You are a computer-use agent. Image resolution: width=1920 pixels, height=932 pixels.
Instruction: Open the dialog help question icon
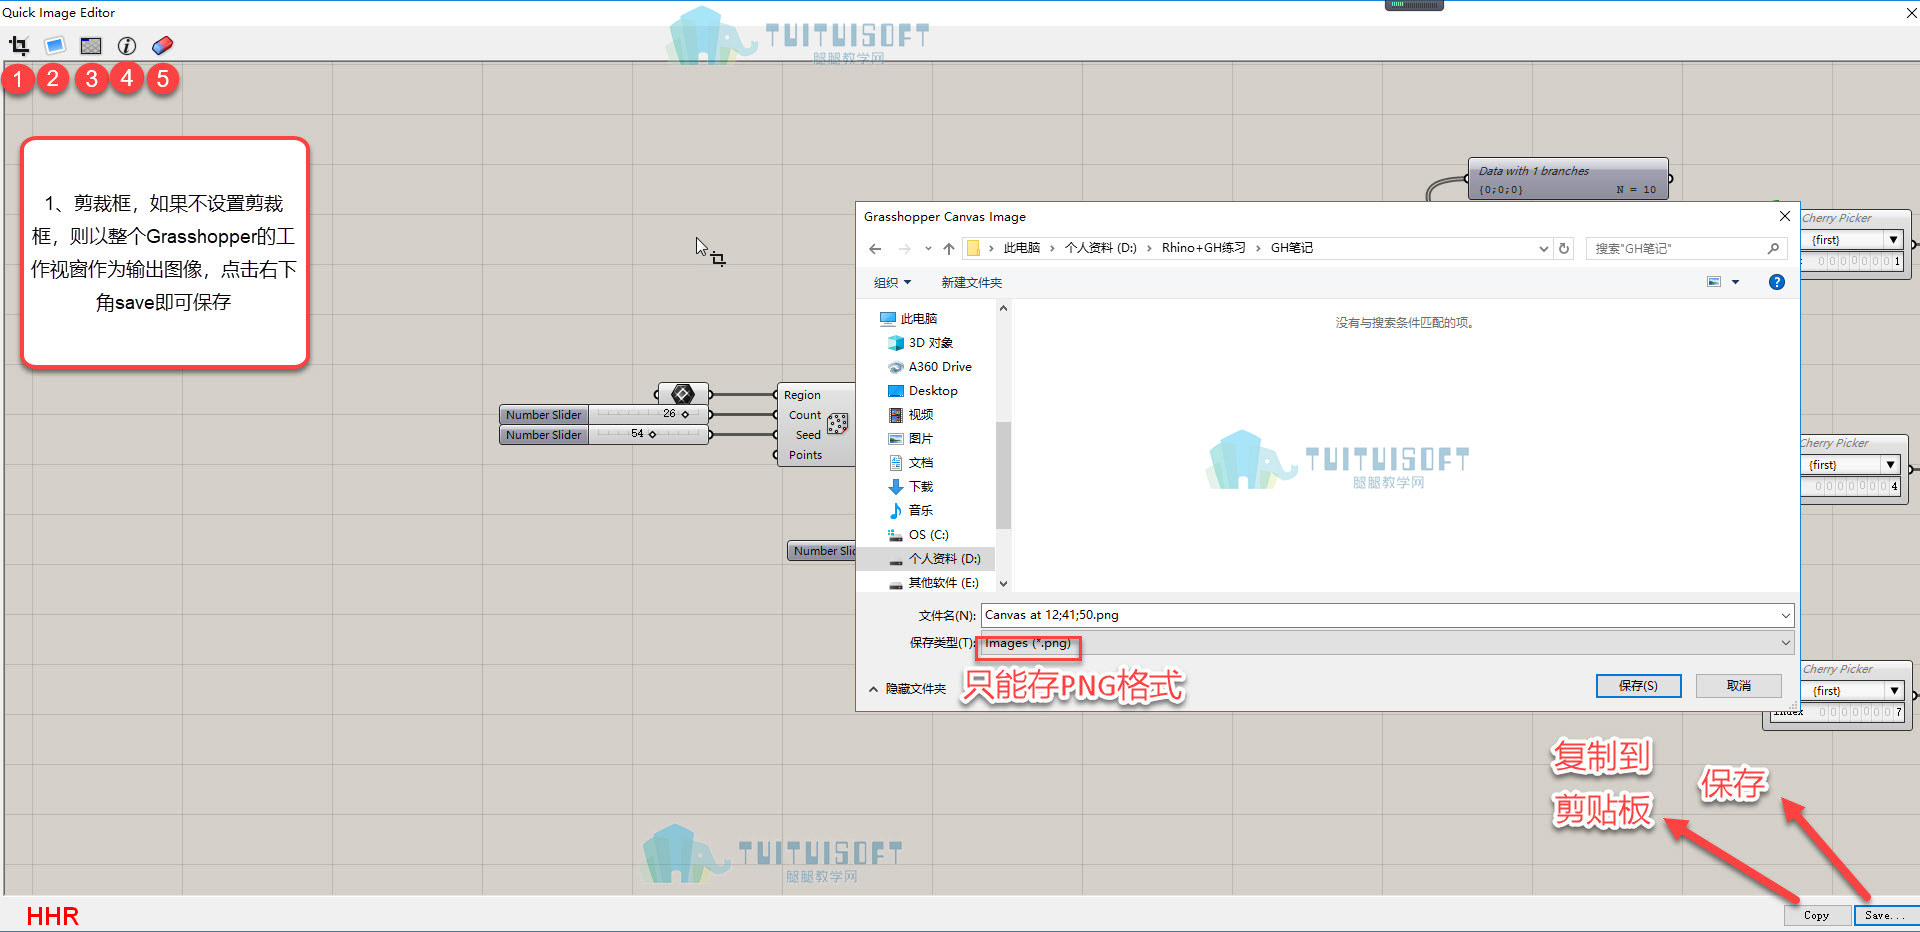pyautogui.click(x=1776, y=282)
